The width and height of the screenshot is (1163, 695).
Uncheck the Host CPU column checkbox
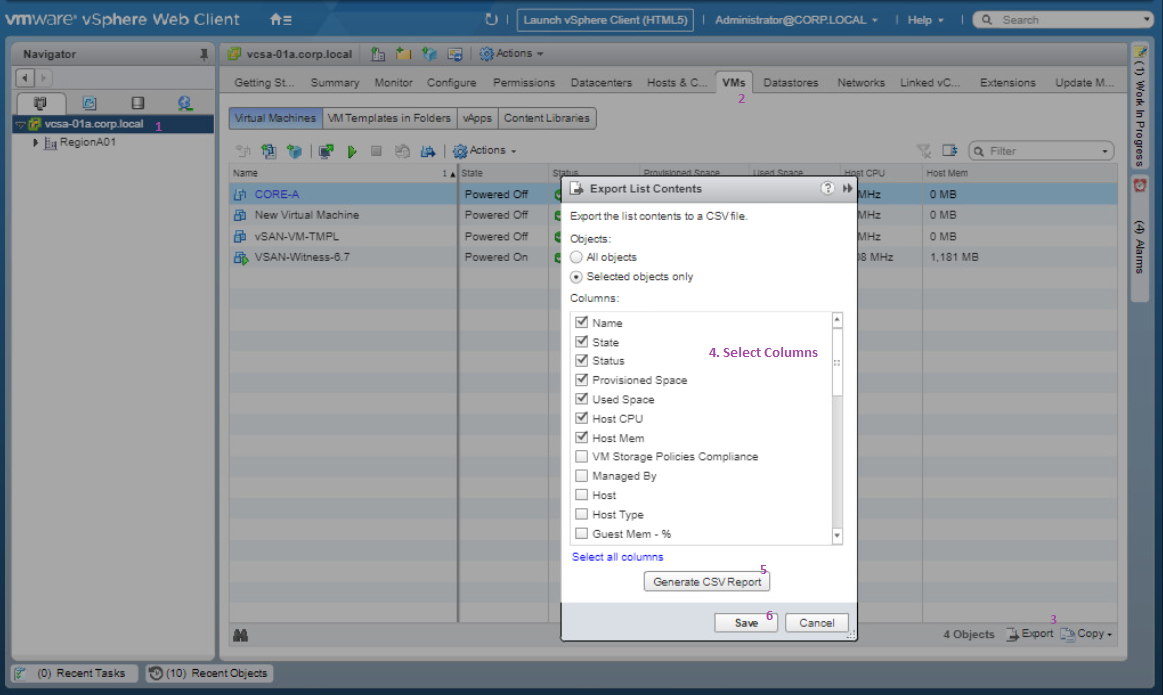pyautogui.click(x=581, y=418)
